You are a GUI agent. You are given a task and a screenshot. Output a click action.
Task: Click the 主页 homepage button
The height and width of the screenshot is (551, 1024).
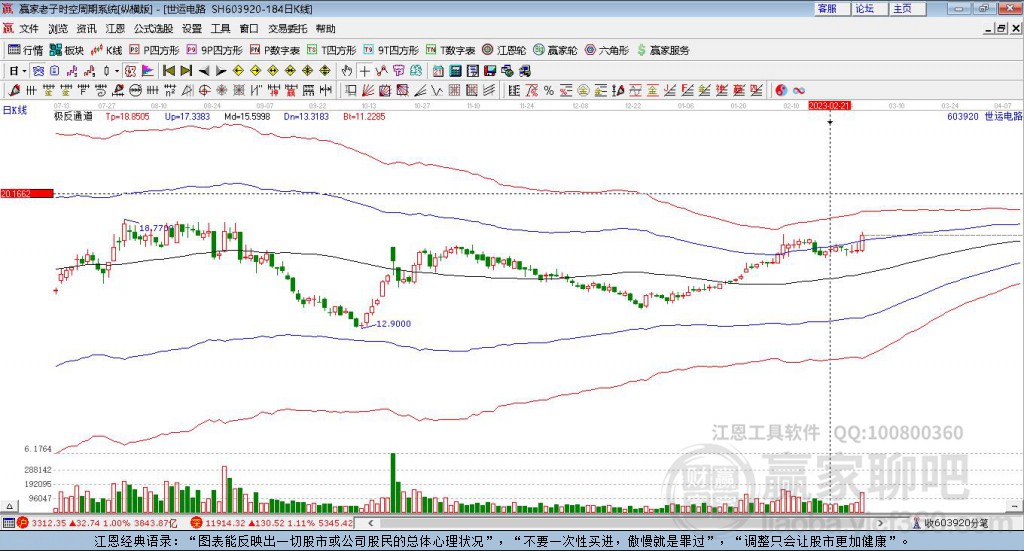pos(907,8)
